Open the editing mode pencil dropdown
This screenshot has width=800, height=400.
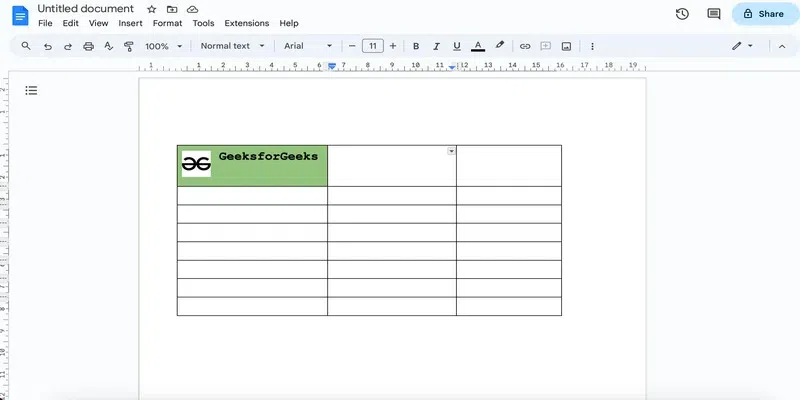coord(742,46)
